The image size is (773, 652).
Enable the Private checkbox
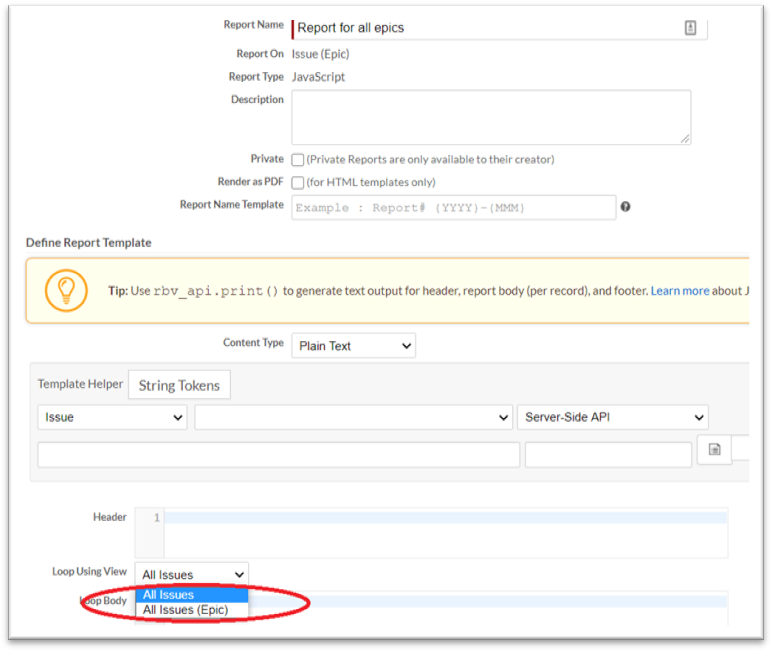[x=298, y=159]
